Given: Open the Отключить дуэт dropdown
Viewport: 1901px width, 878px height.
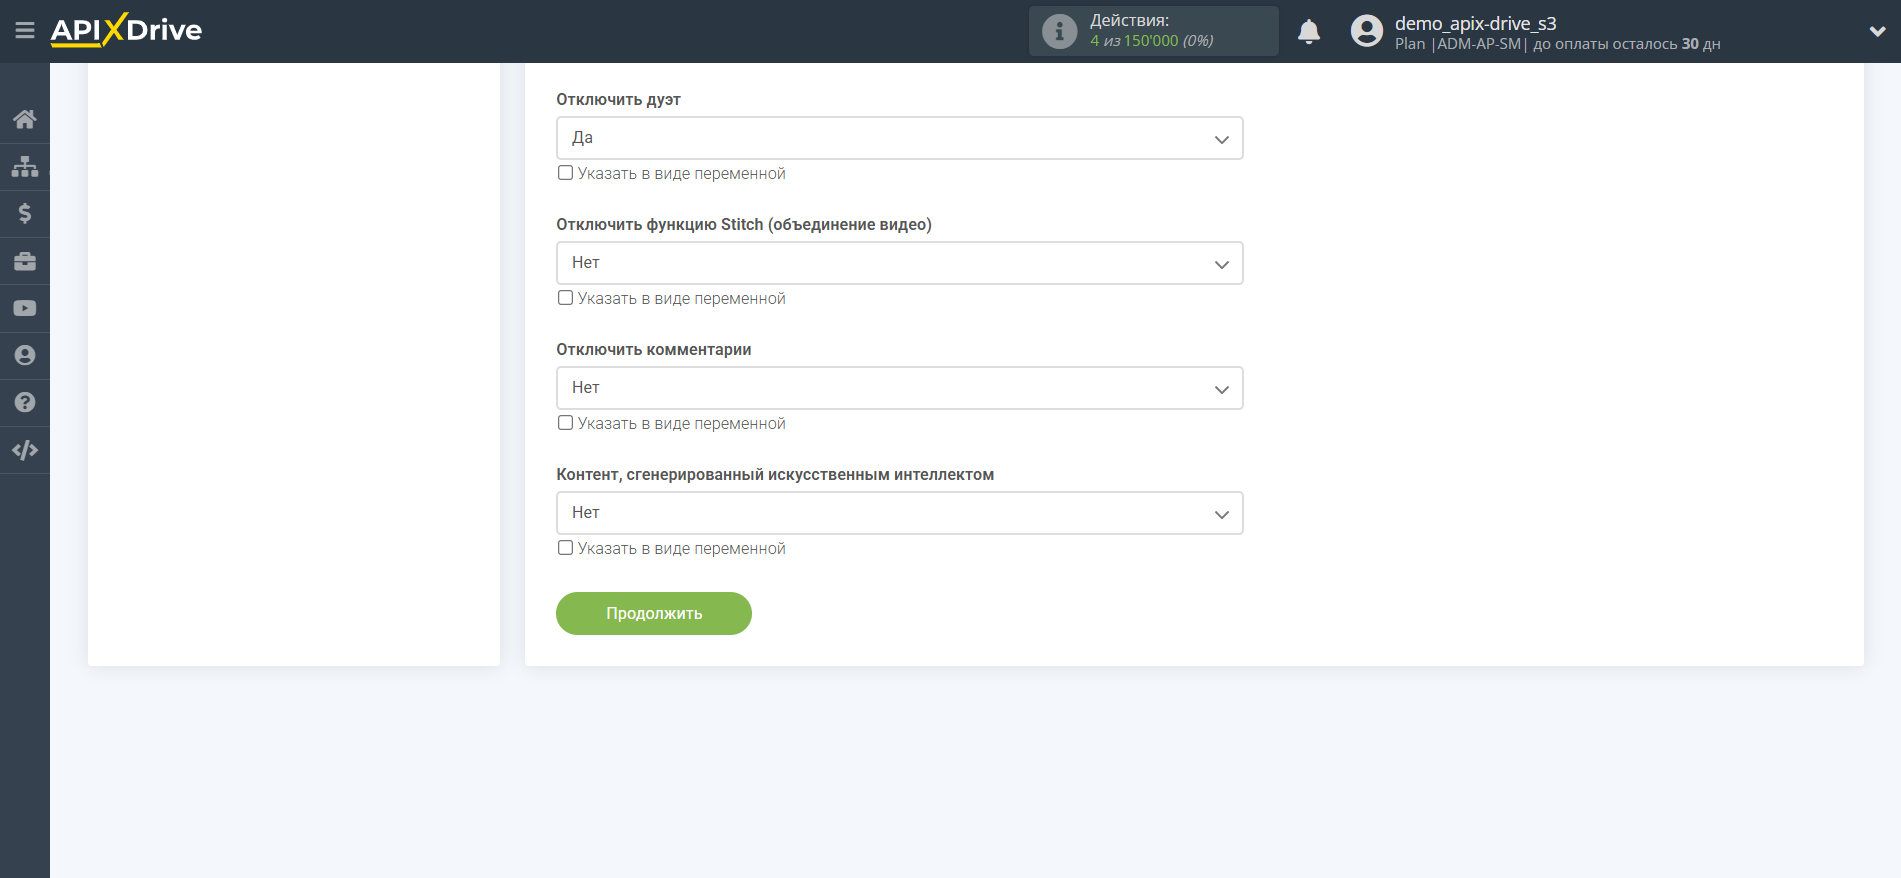Looking at the screenshot, I should point(899,138).
